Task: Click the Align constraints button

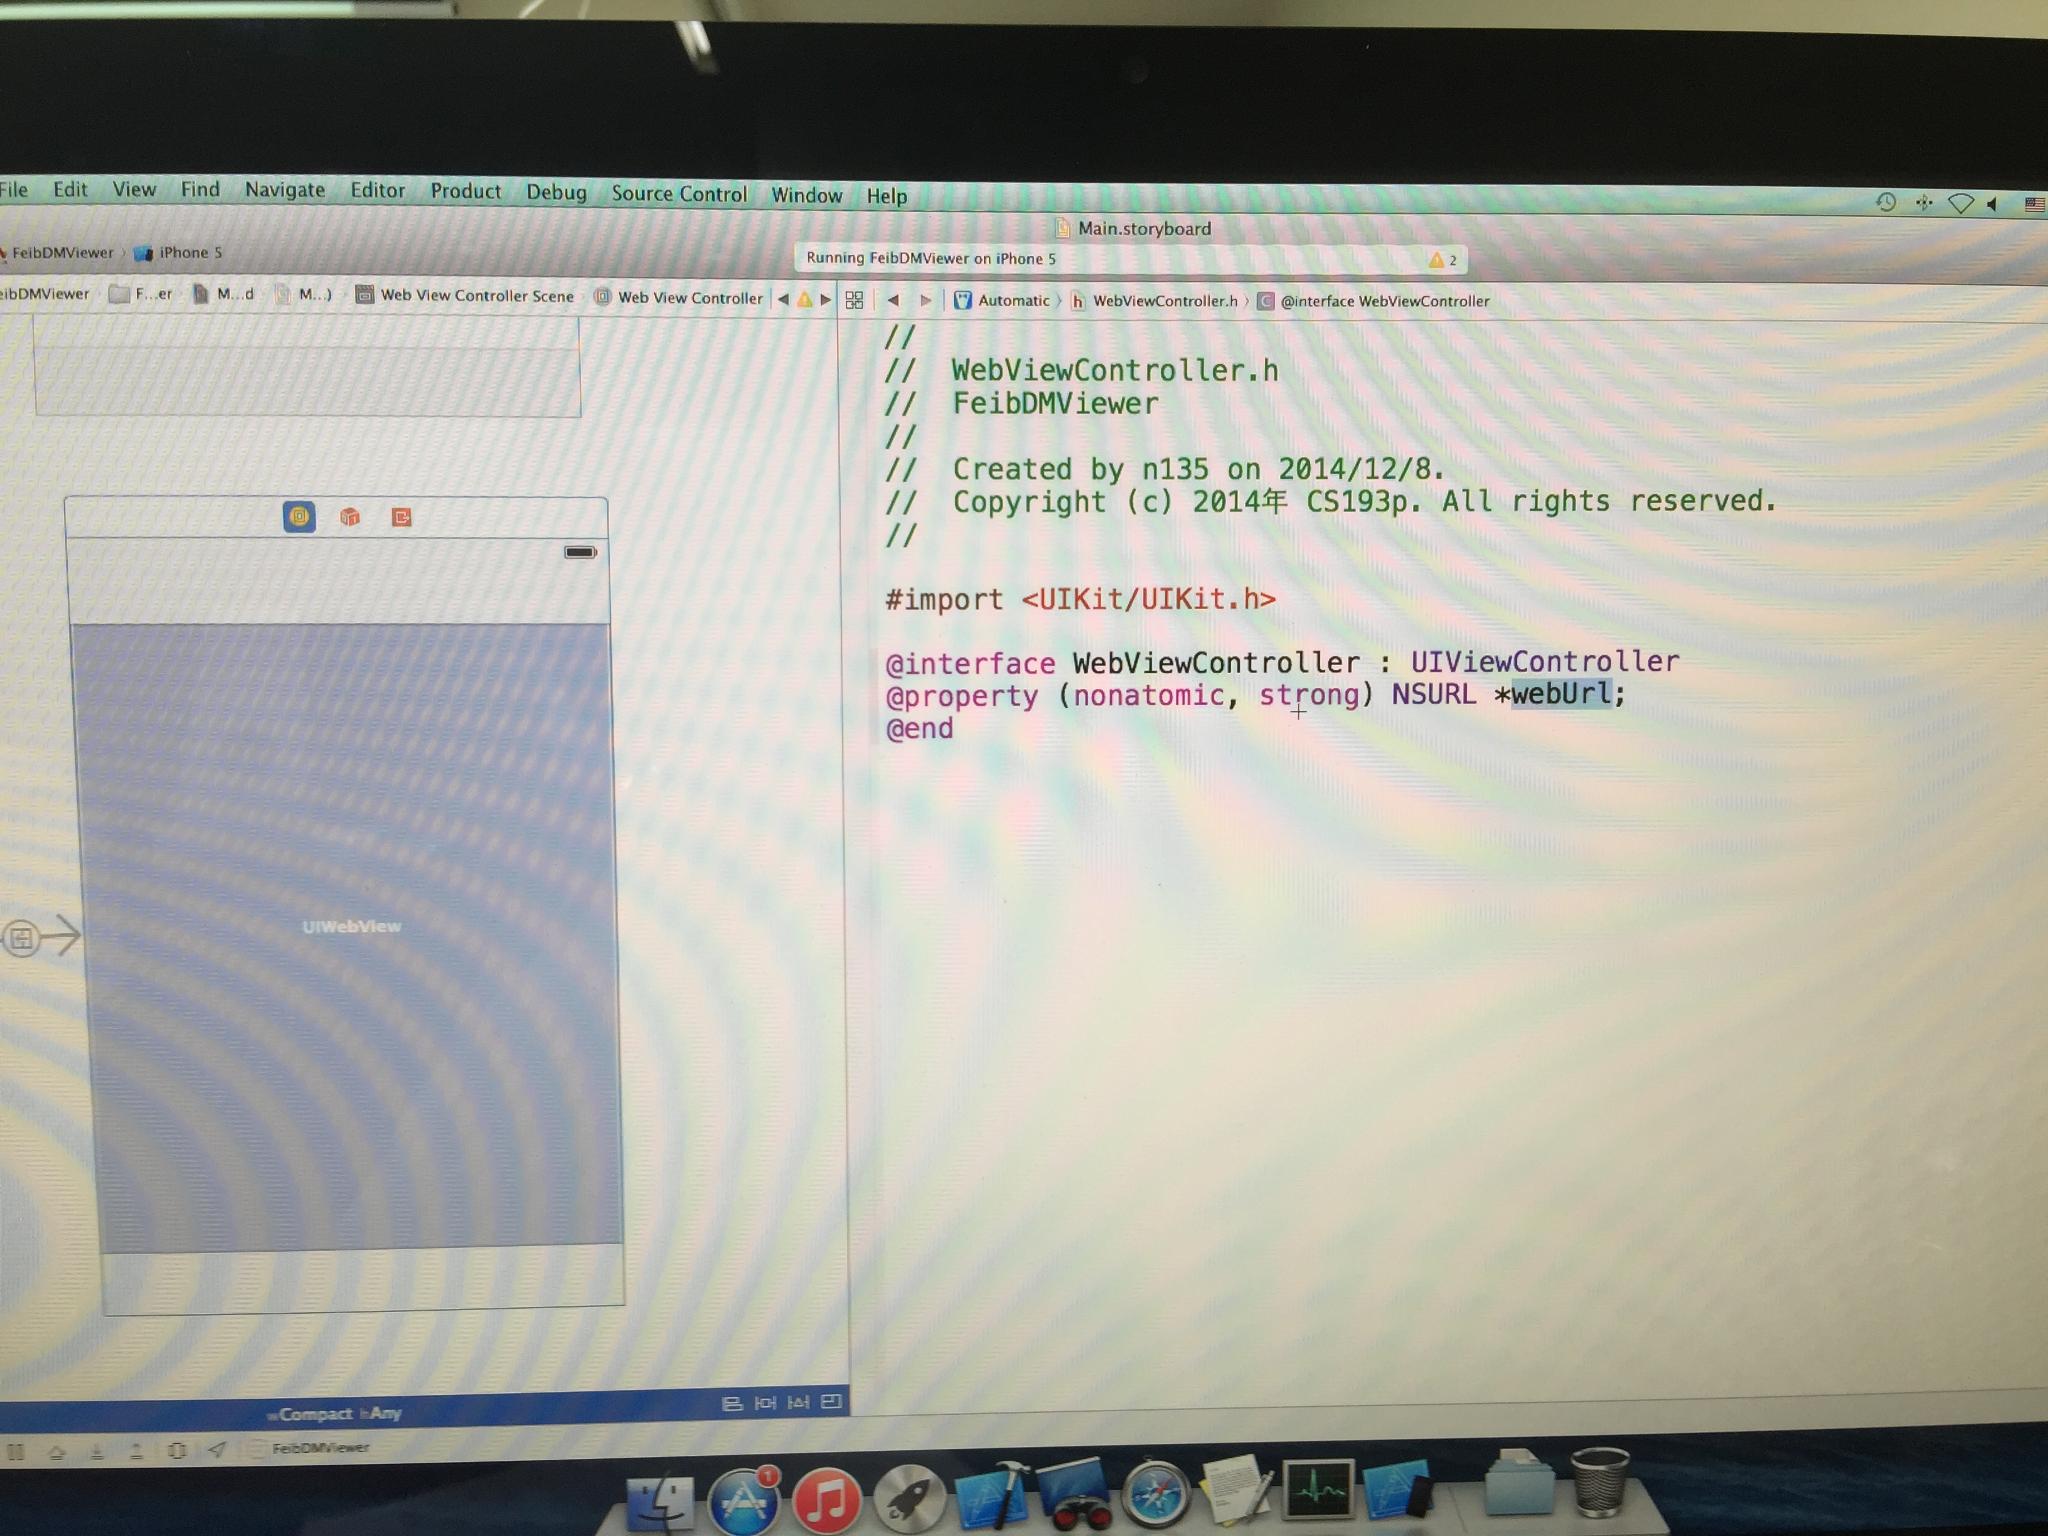Action: (x=732, y=1403)
